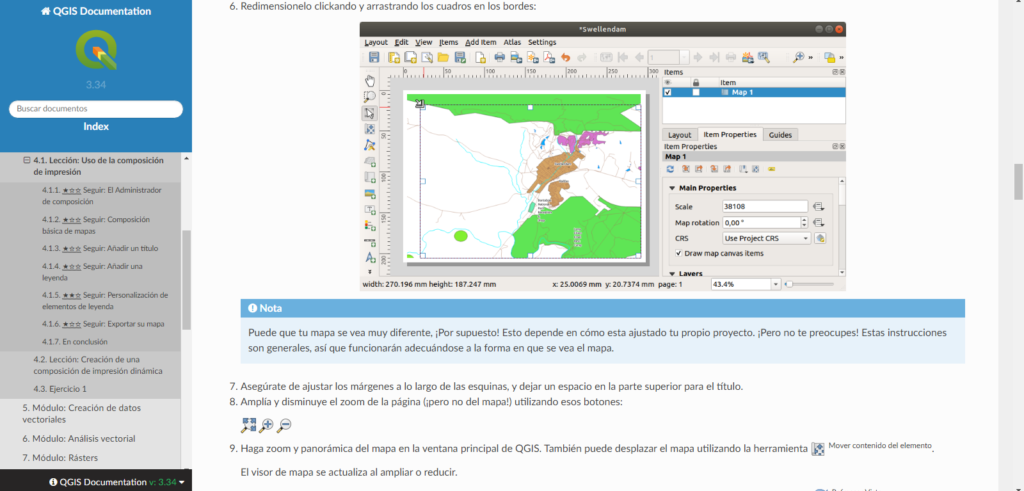Click the Move item content icon in step 9
Screen dimensions: 1024x491
(x=818, y=450)
